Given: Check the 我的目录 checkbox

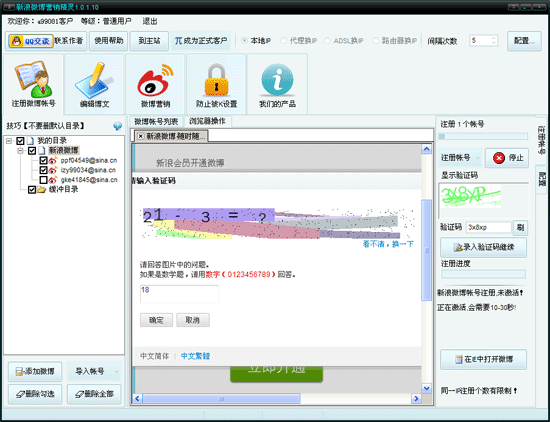Looking at the screenshot, I should [20, 141].
